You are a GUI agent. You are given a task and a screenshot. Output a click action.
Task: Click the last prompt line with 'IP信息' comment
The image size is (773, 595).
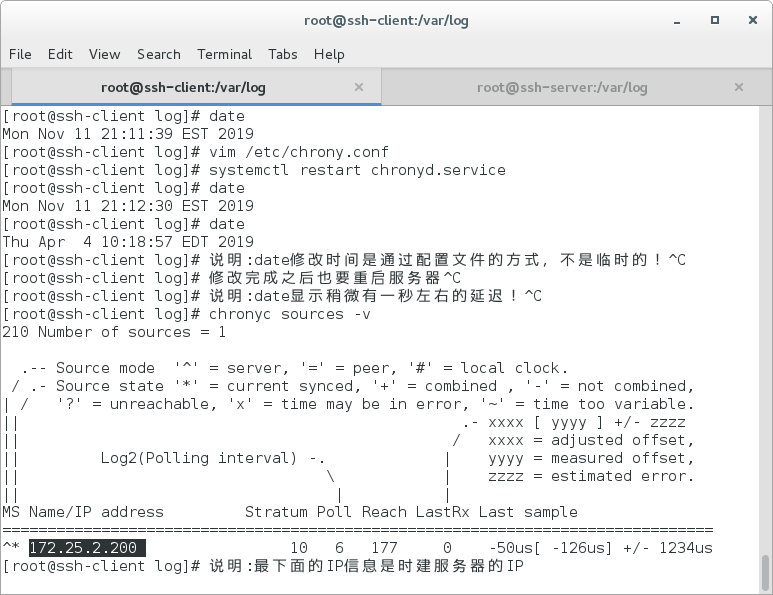tap(263, 566)
